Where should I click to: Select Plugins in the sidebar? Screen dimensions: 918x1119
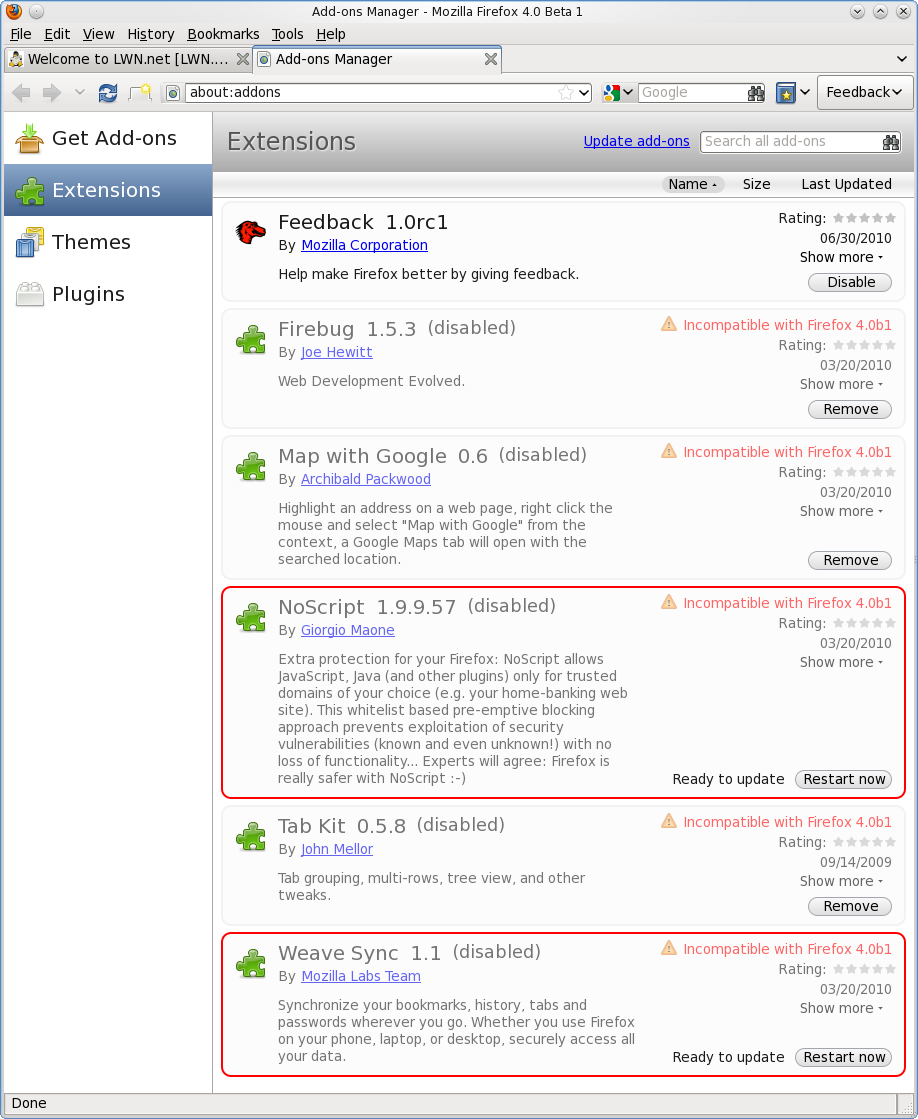88,294
